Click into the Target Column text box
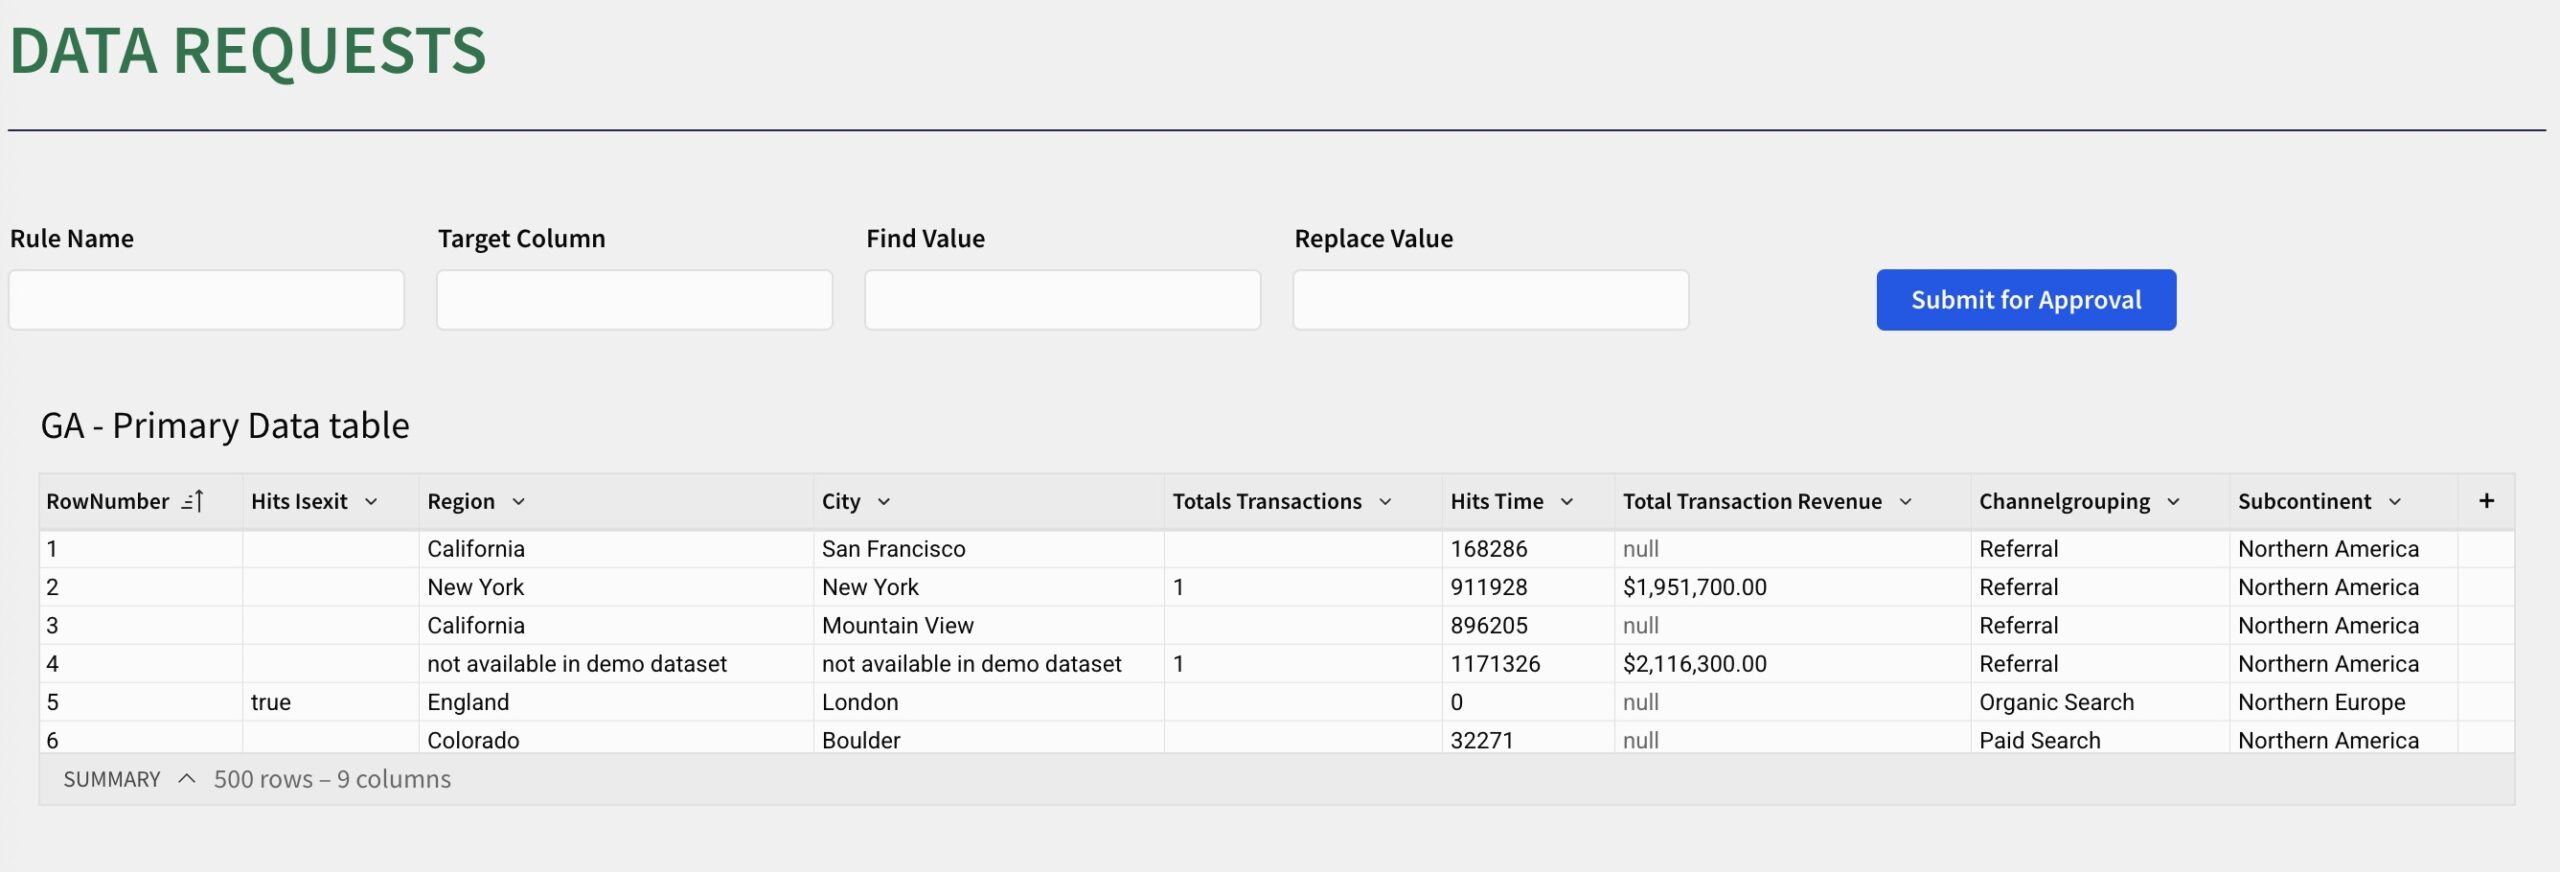Viewport: 2560px width, 872px height. [x=634, y=300]
